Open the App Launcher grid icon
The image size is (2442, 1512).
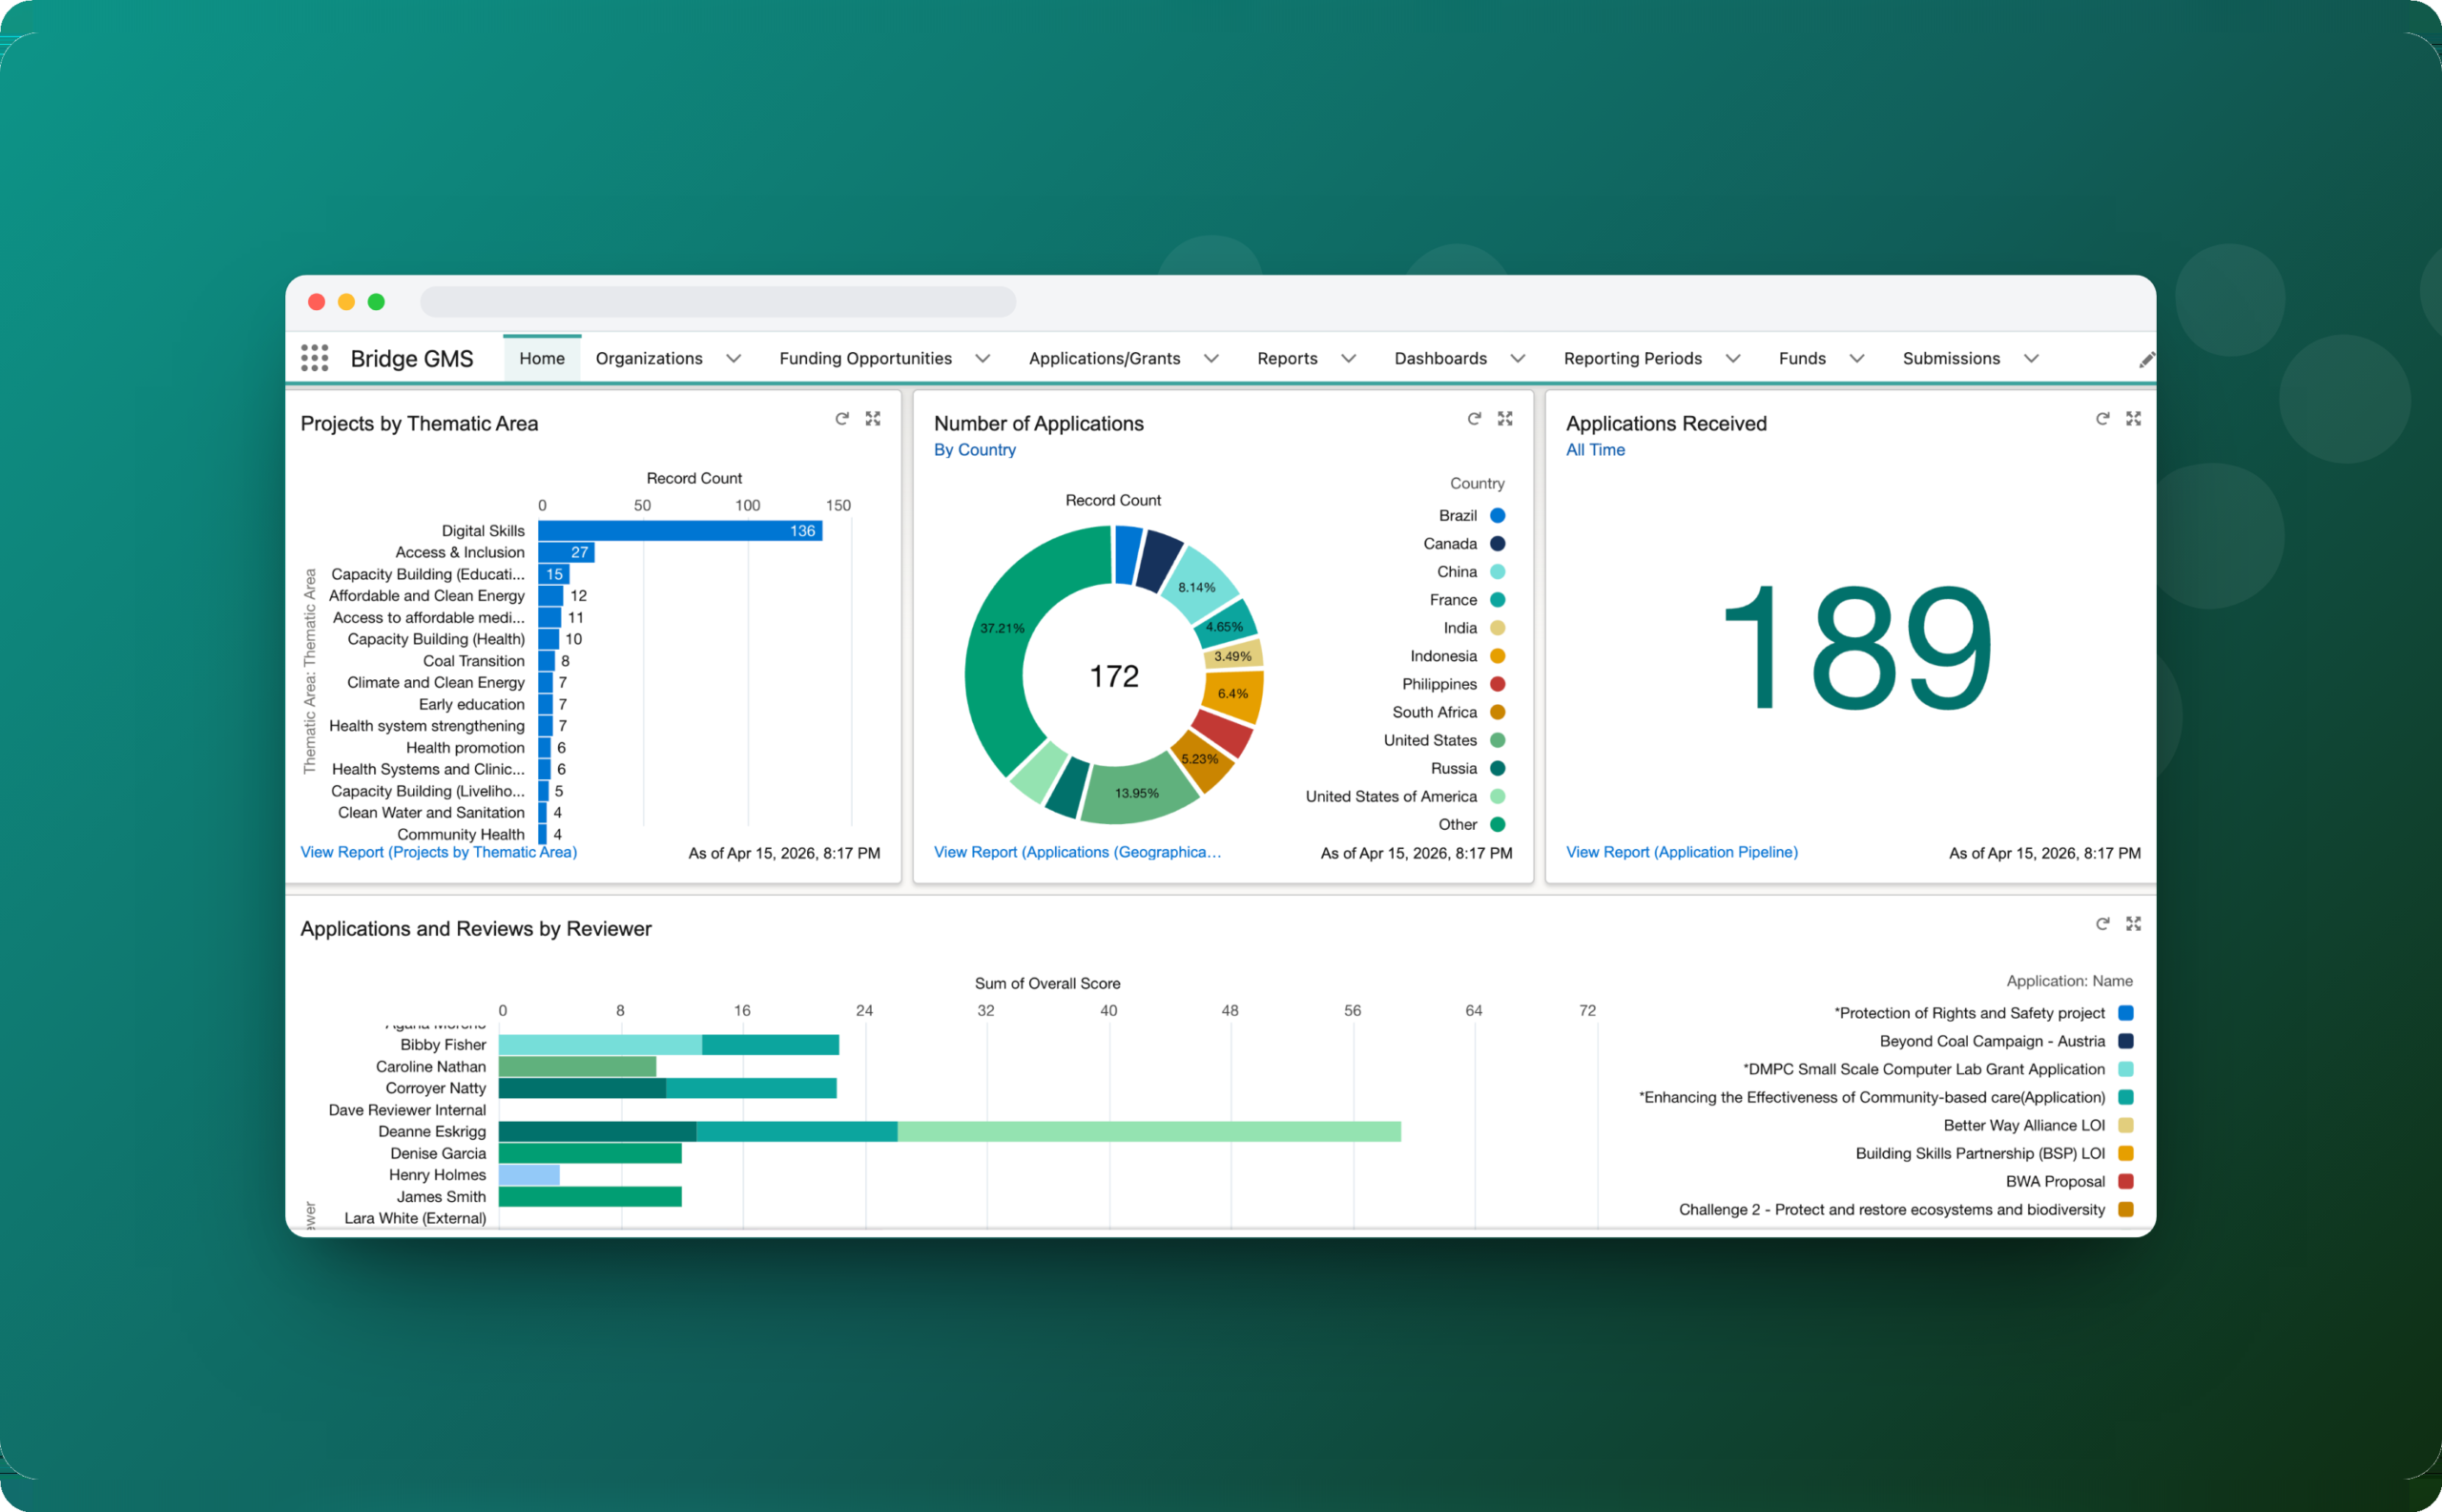pos(315,358)
